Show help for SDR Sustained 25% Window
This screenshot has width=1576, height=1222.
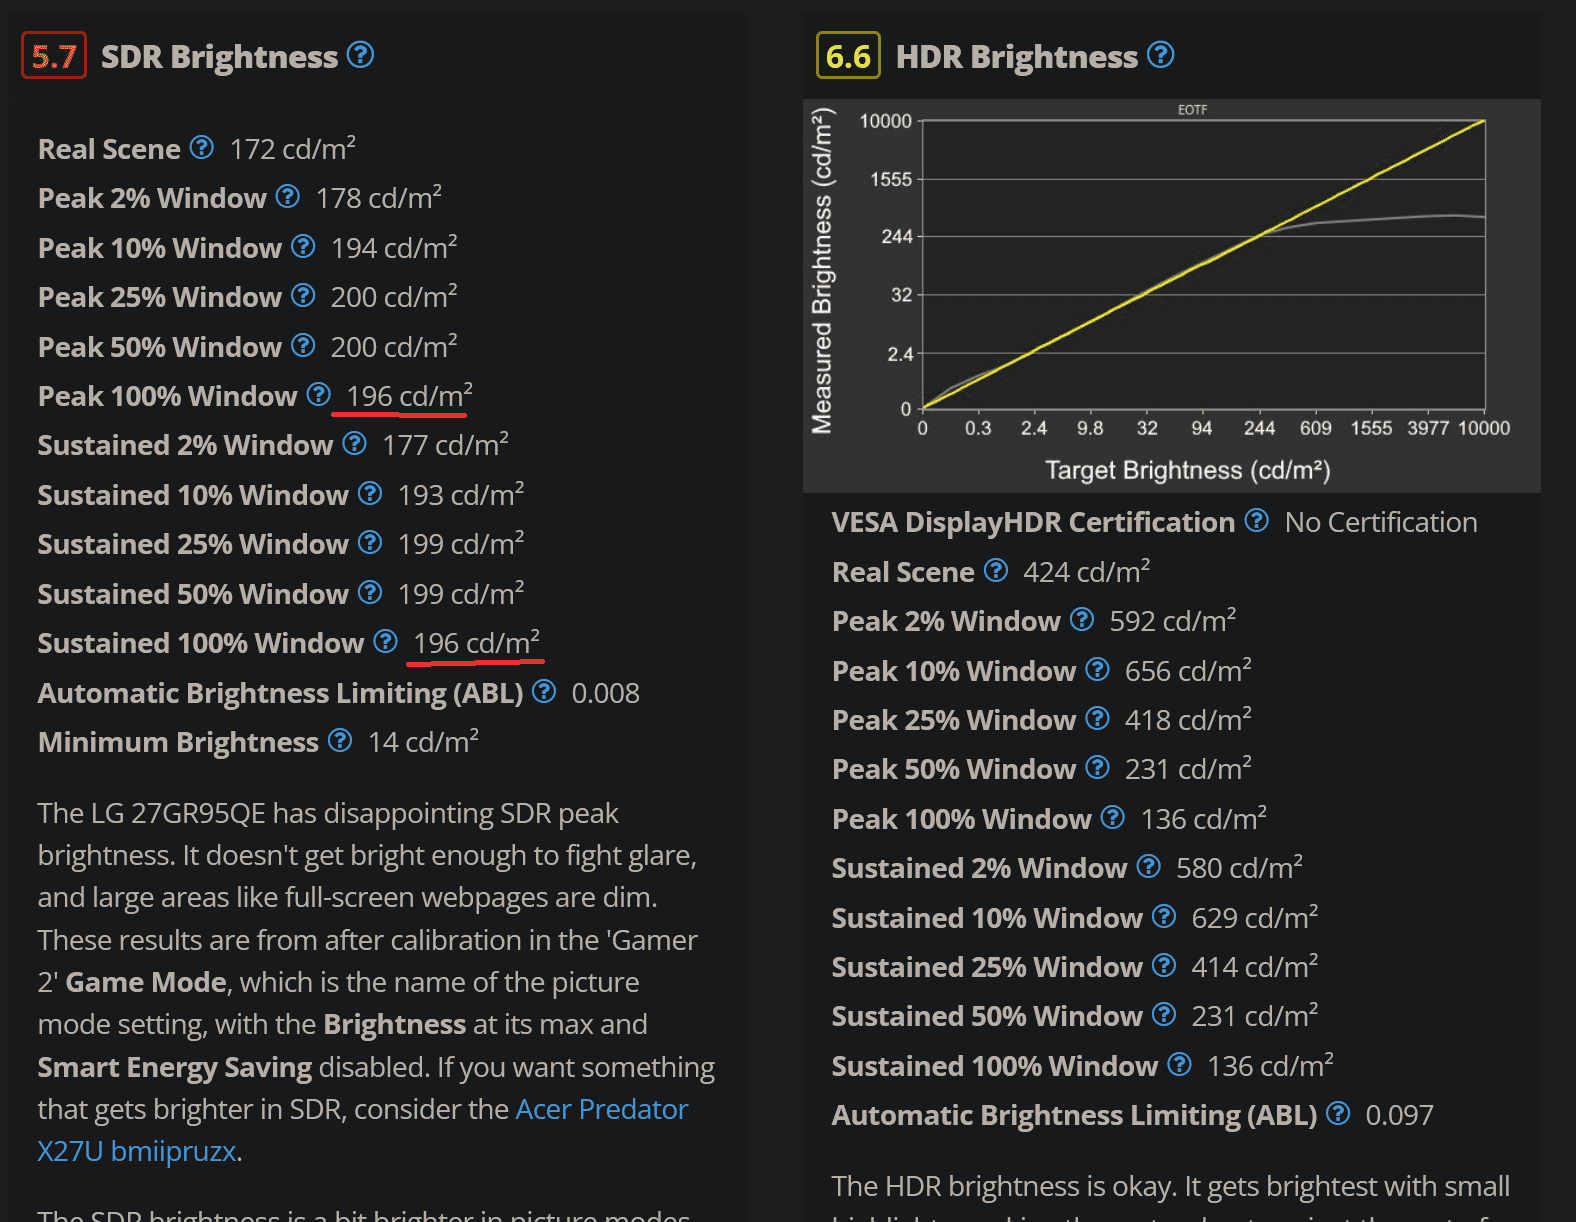point(370,543)
